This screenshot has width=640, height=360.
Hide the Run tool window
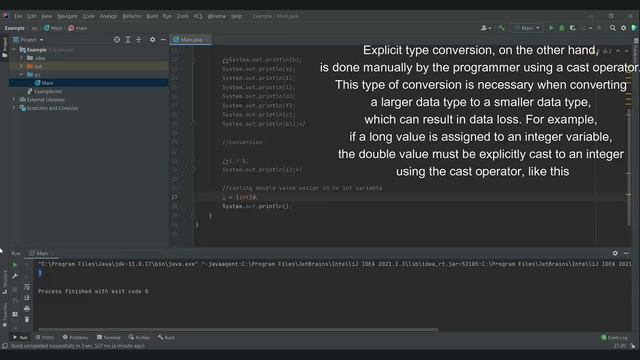[x=626, y=253]
